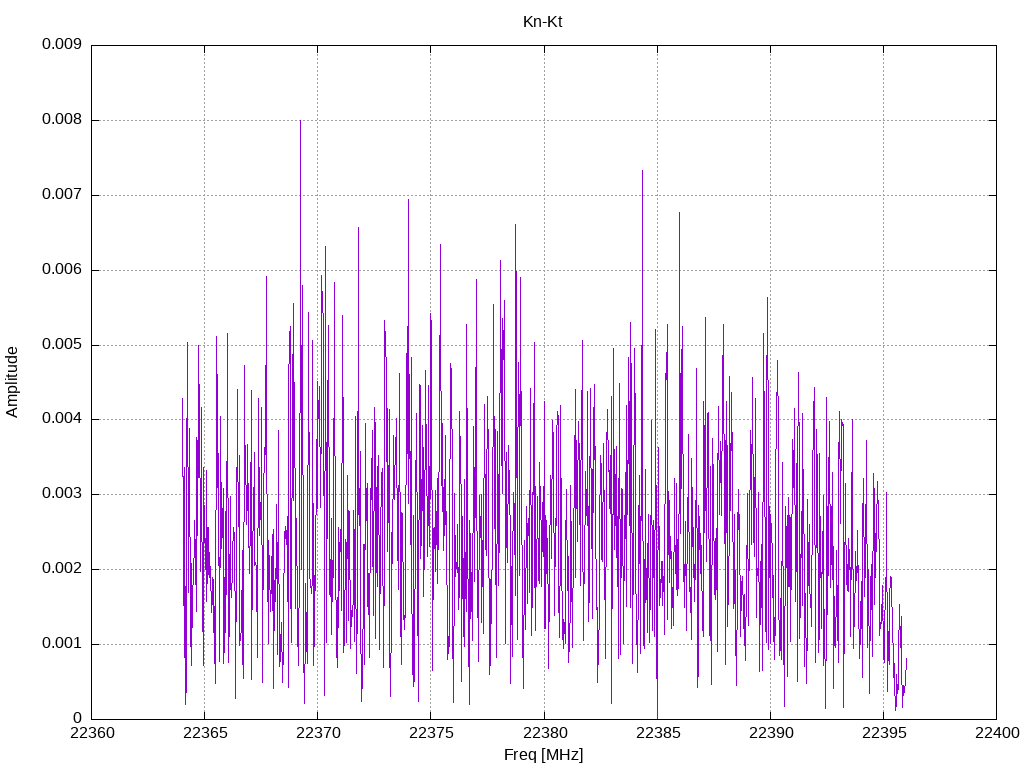Screen dimensions: 1024x768
Task: Click x-axis tick label 22370
Action: (x=318, y=733)
